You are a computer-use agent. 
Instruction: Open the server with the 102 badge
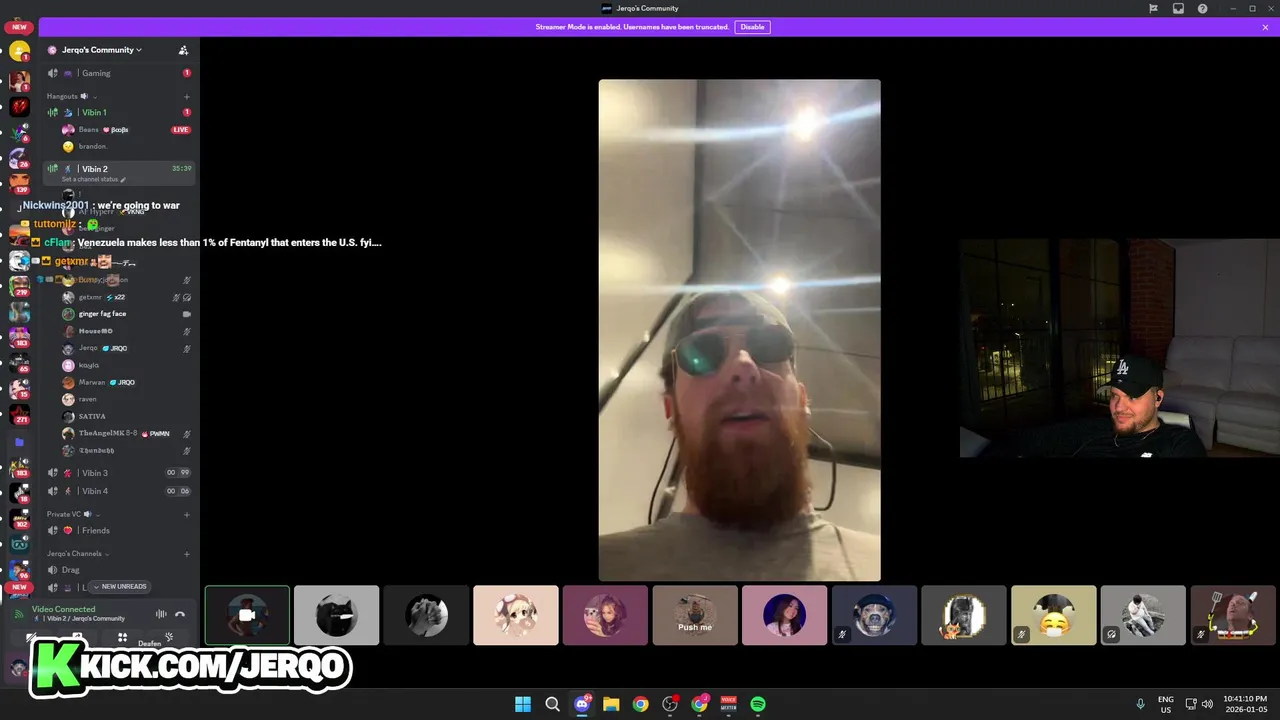coord(19,519)
